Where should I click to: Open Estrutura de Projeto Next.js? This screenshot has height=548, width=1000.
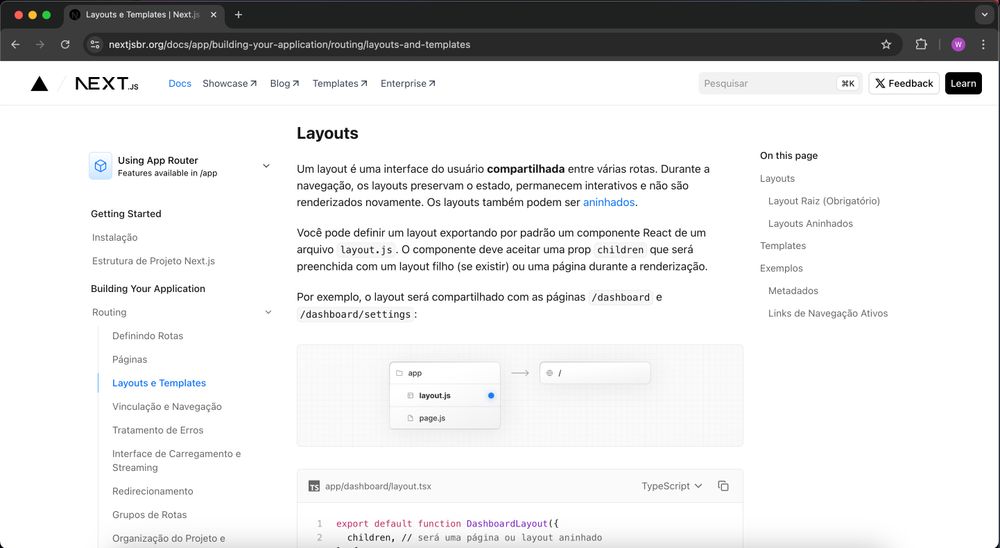click(154, 261)
